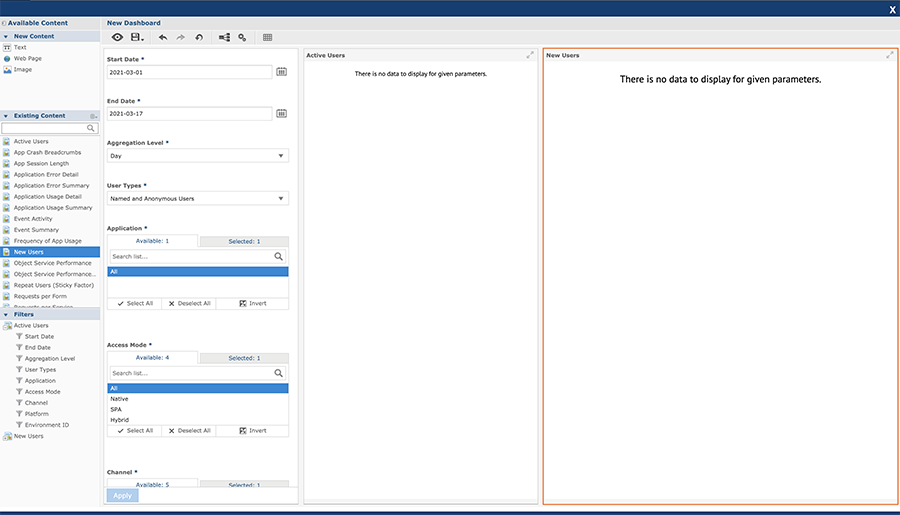Screen dimensions: 900x515
Task: Click Deselect All under Access Mode list
Action: [x=189, y=431]
